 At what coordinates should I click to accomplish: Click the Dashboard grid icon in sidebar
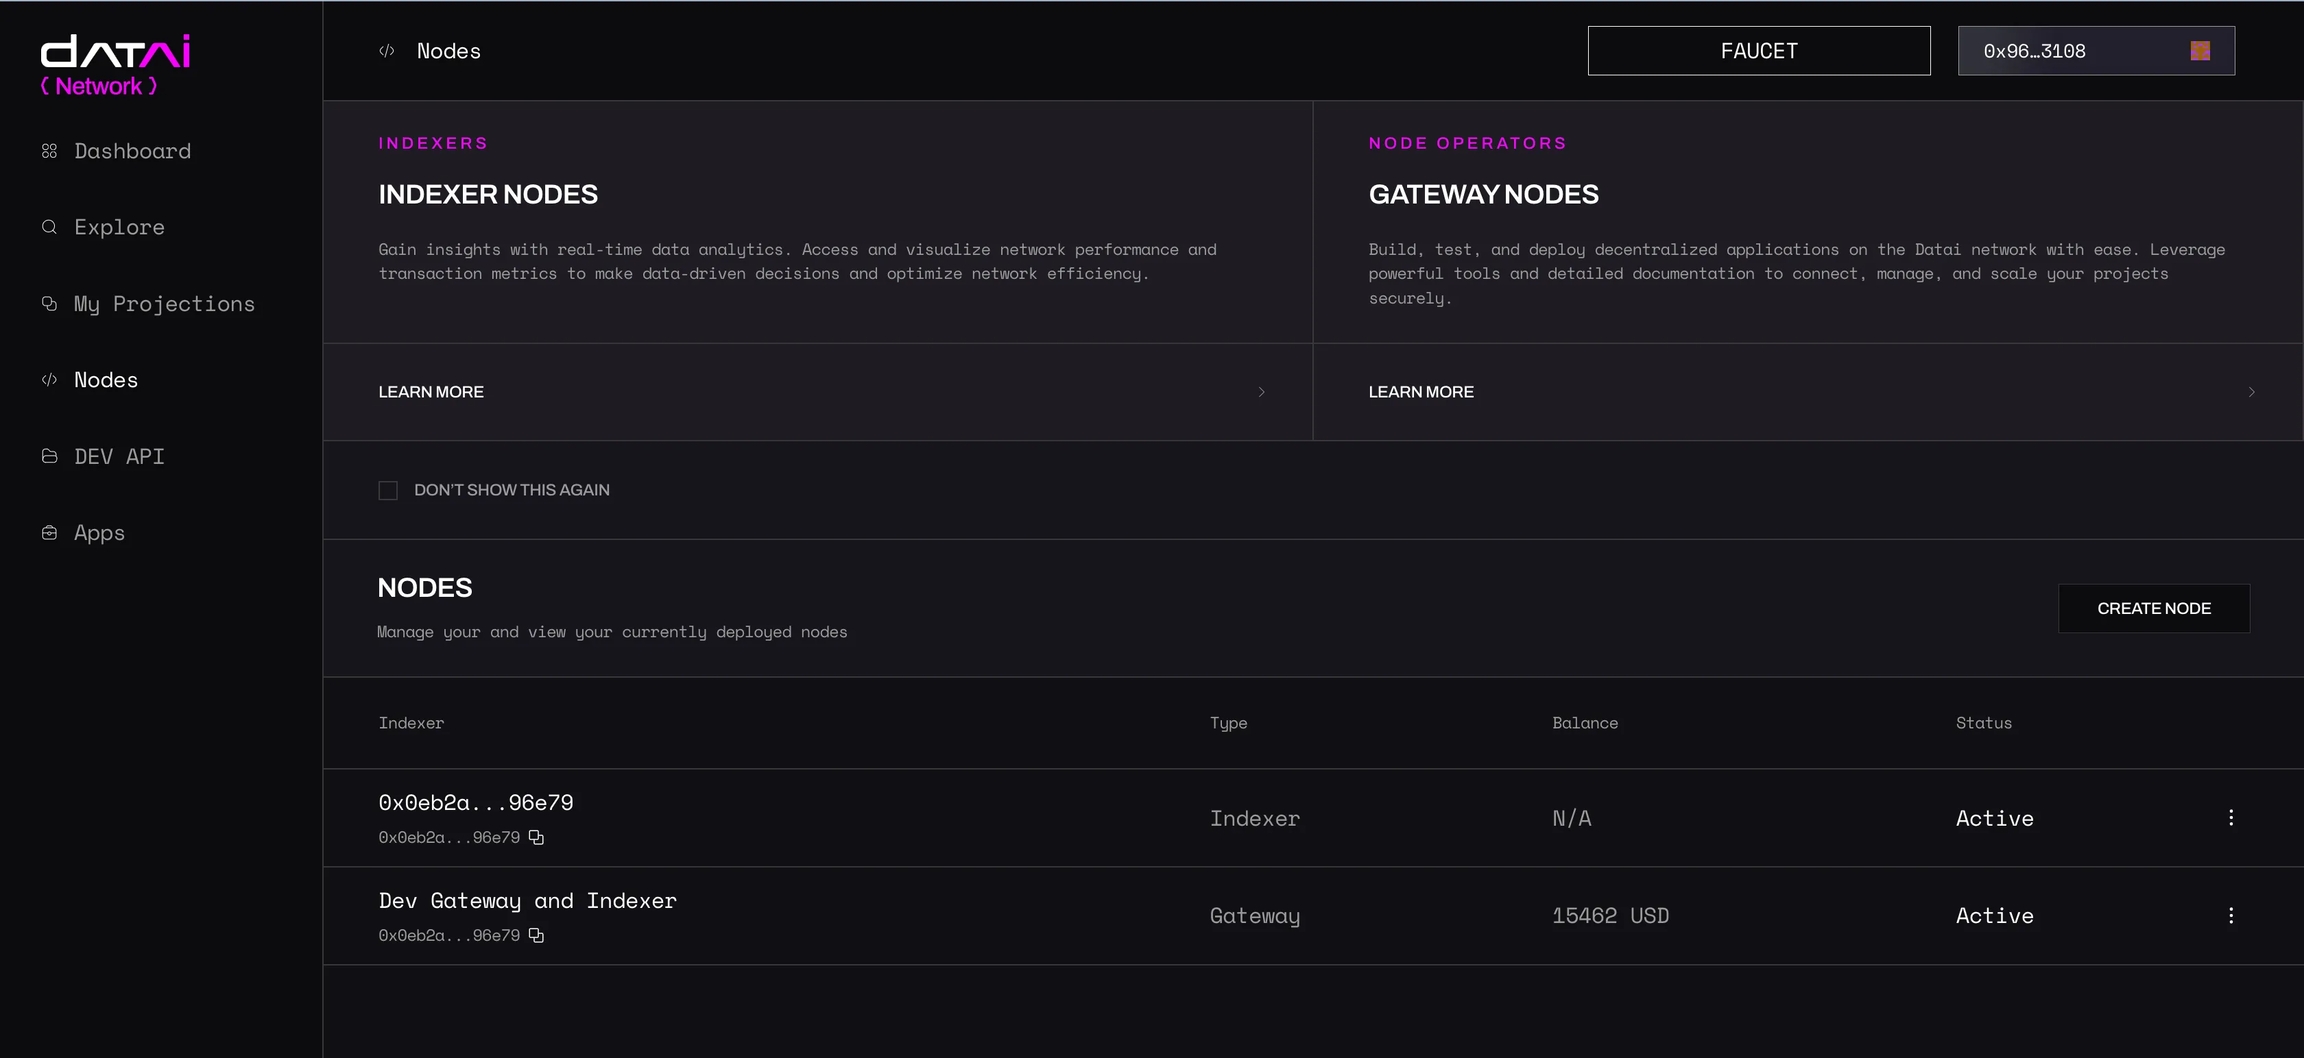pyautogui.click(x=49, y=151)
